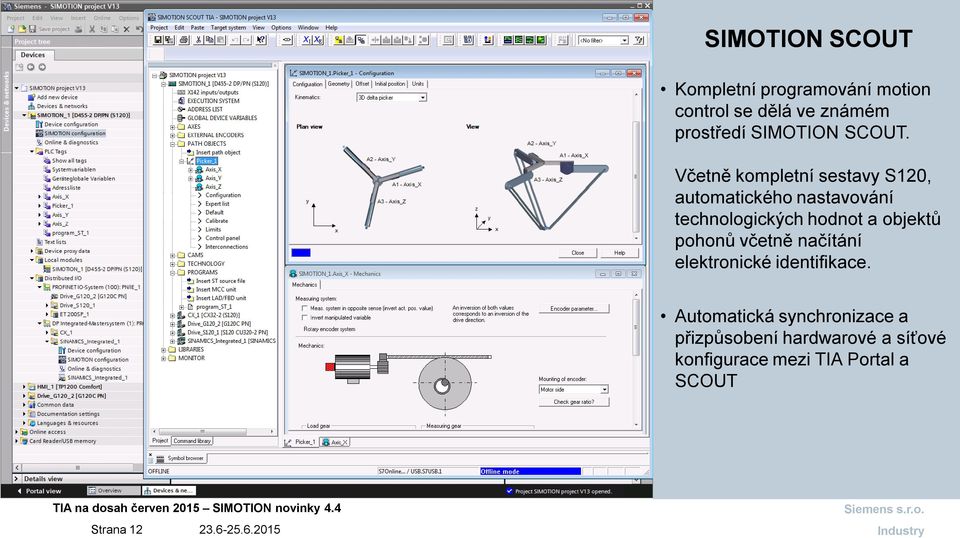The height and width of the screenshot is (538, 960).
Task: Click Save project icon in TIA Portal
Action: coord(32,29)
